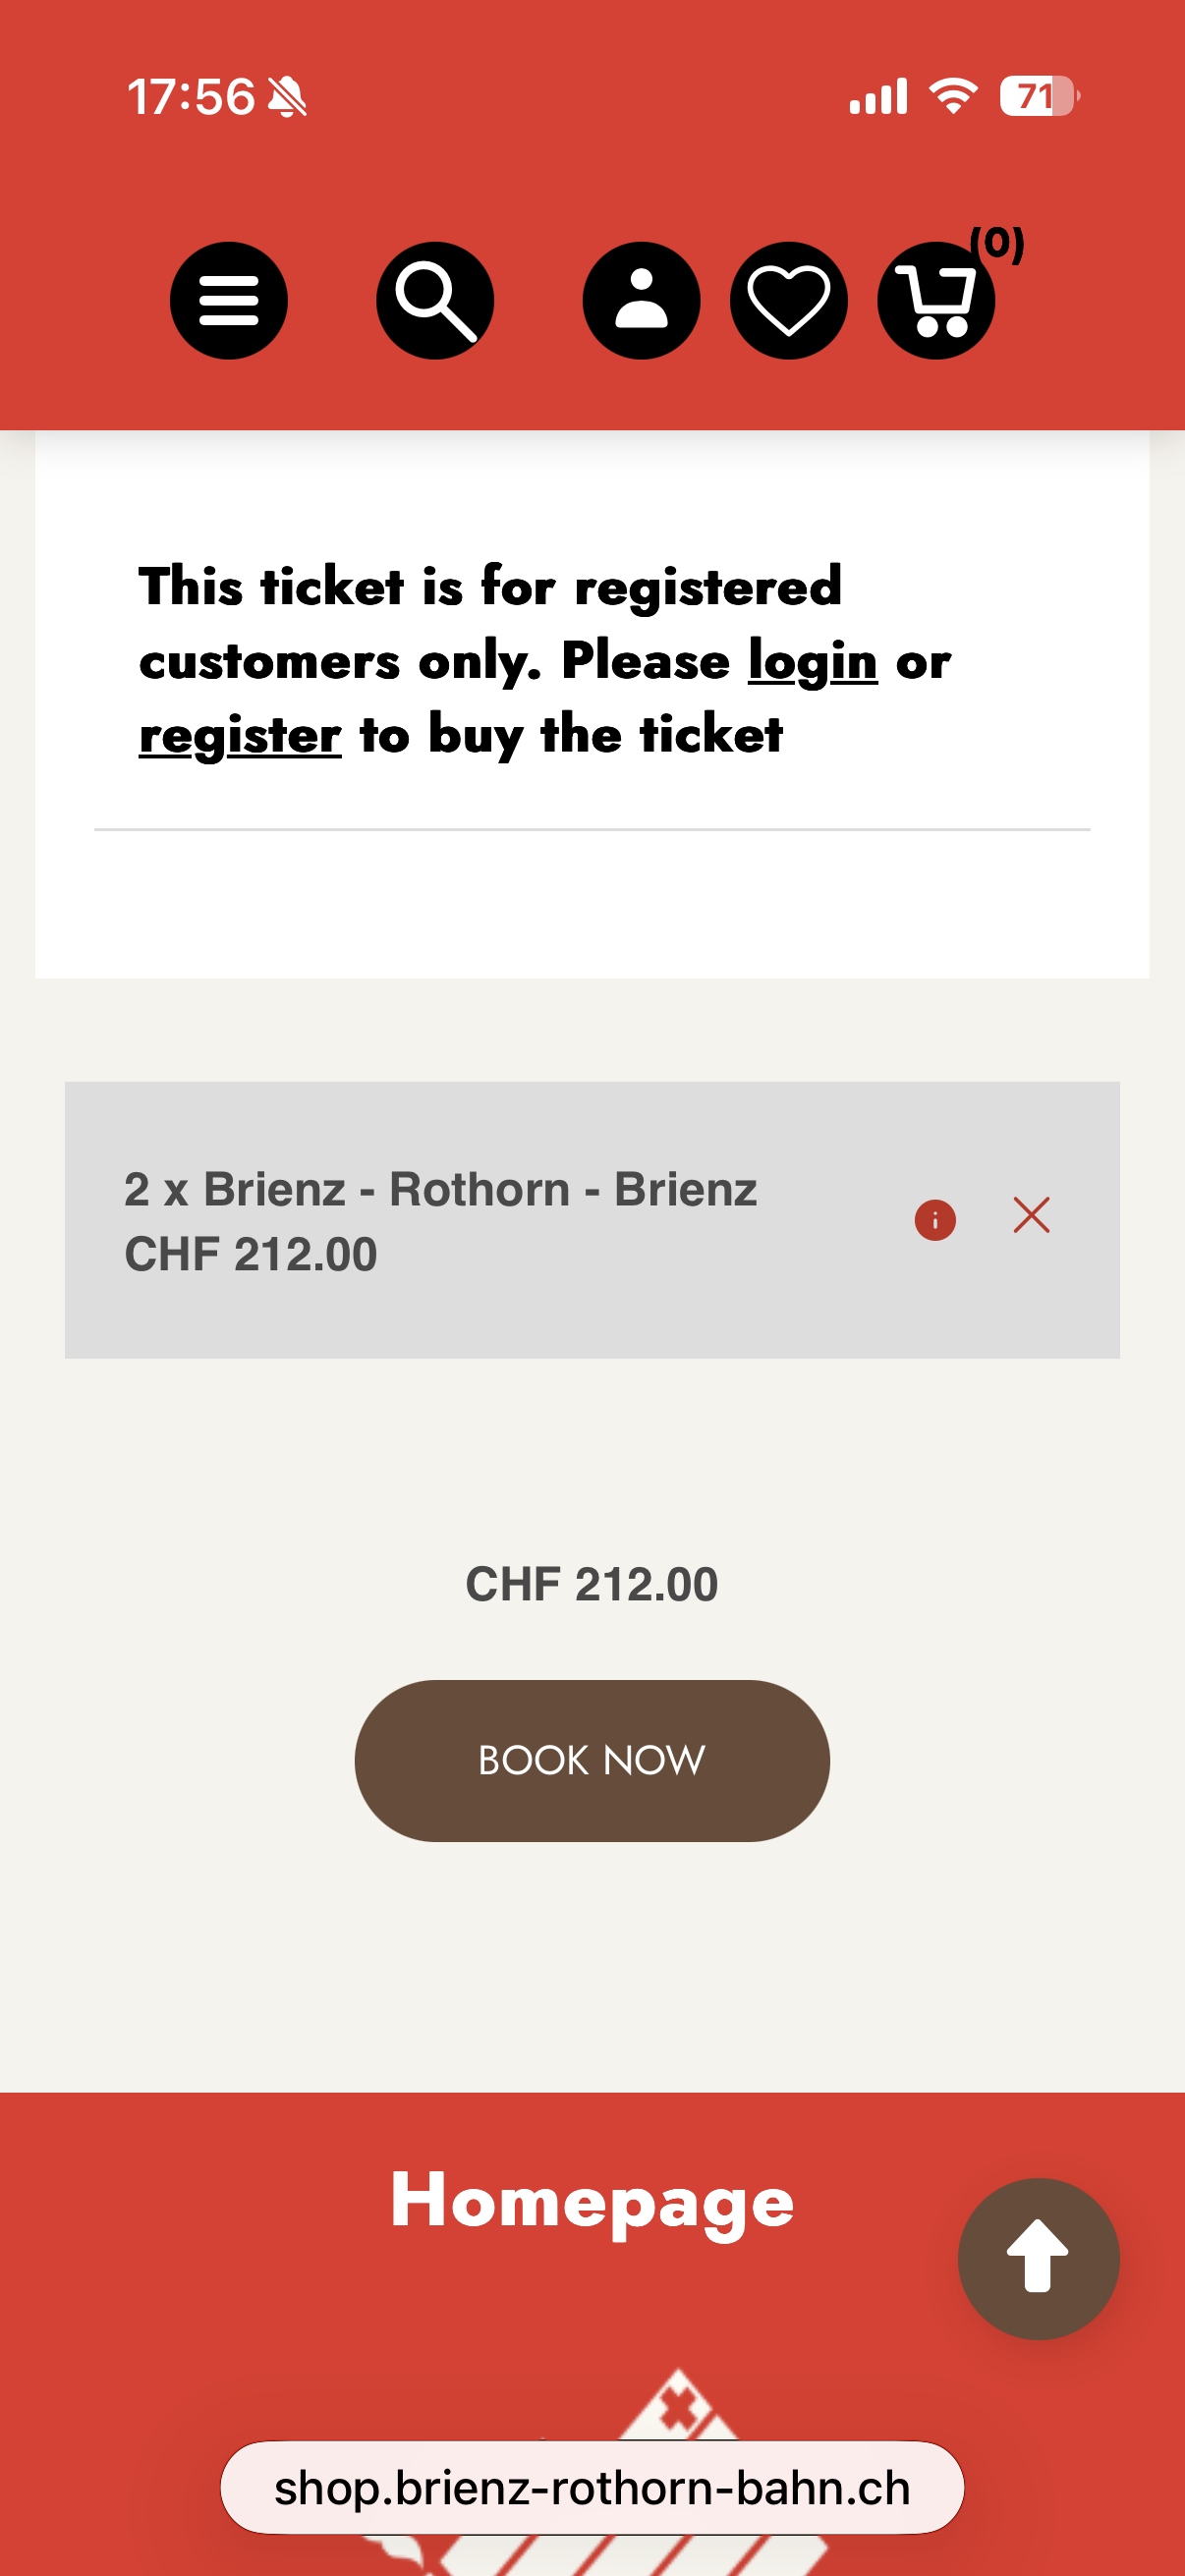
Task: Remove the Brienz - Rothorn - Brienz ticket
Action: 1031,1215
